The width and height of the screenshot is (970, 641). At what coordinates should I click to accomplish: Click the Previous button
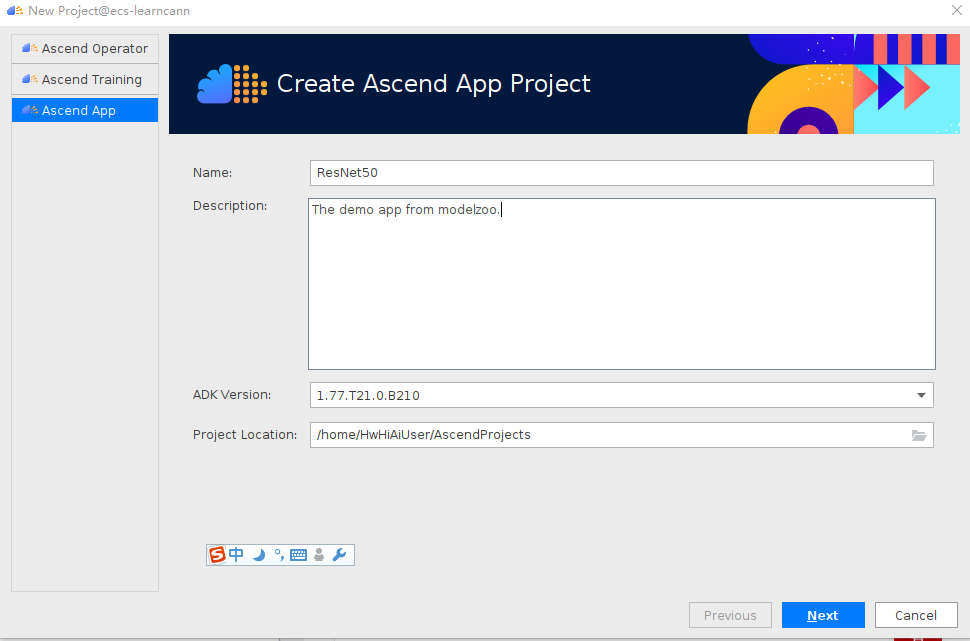730,615
